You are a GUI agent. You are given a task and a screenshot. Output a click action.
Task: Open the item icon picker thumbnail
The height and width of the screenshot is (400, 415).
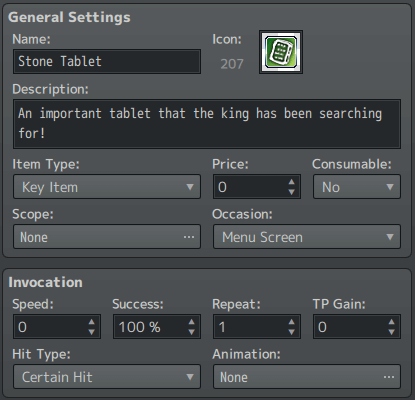click(281, 52)
